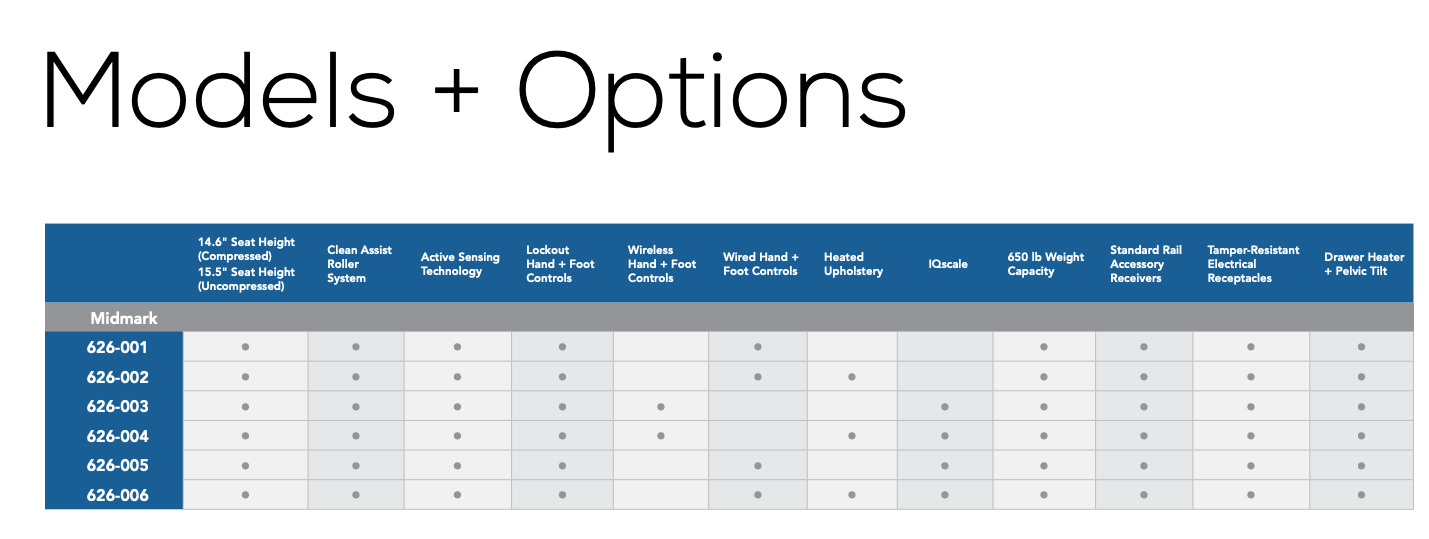Click the IQscale column header
The height and width of the screenshot is (539, 1429).
(x=947, y=265)
